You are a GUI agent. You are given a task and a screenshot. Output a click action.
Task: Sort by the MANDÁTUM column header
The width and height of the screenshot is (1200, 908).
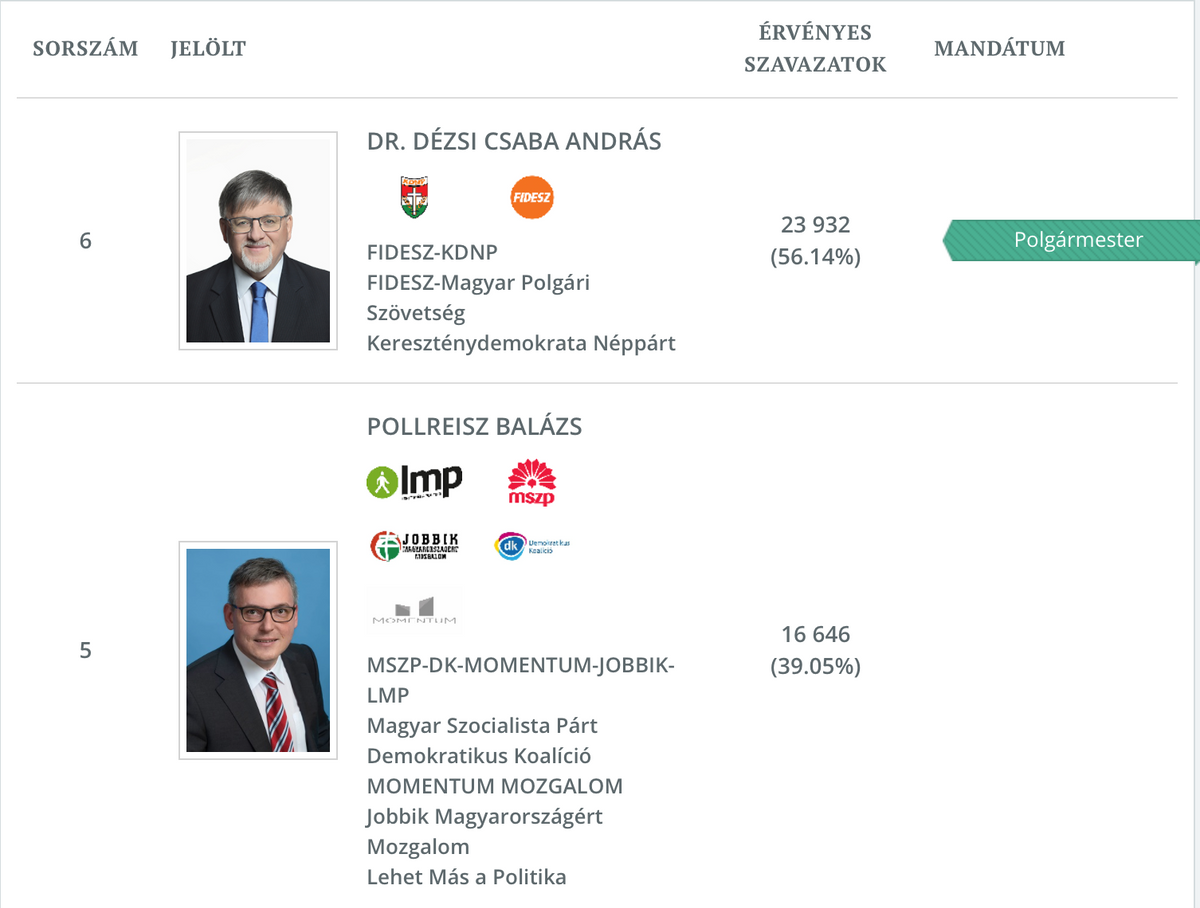click(x=1000, y=48)
